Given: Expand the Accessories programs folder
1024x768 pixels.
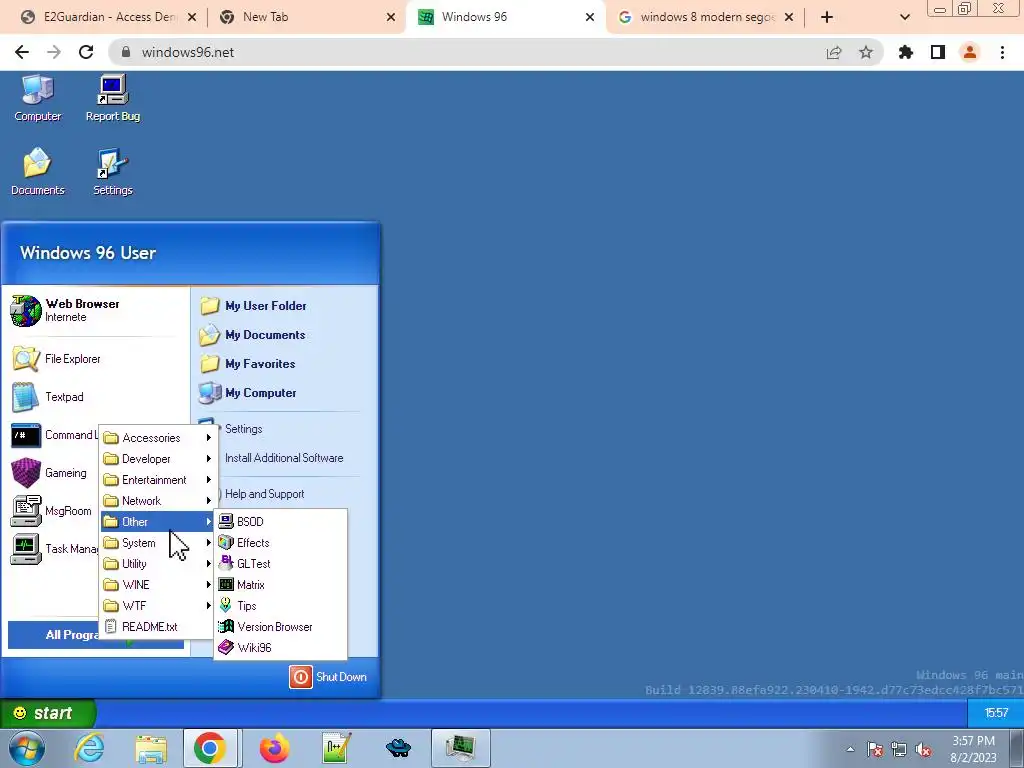Looking at the screenshot, I should tap(157, 438).
